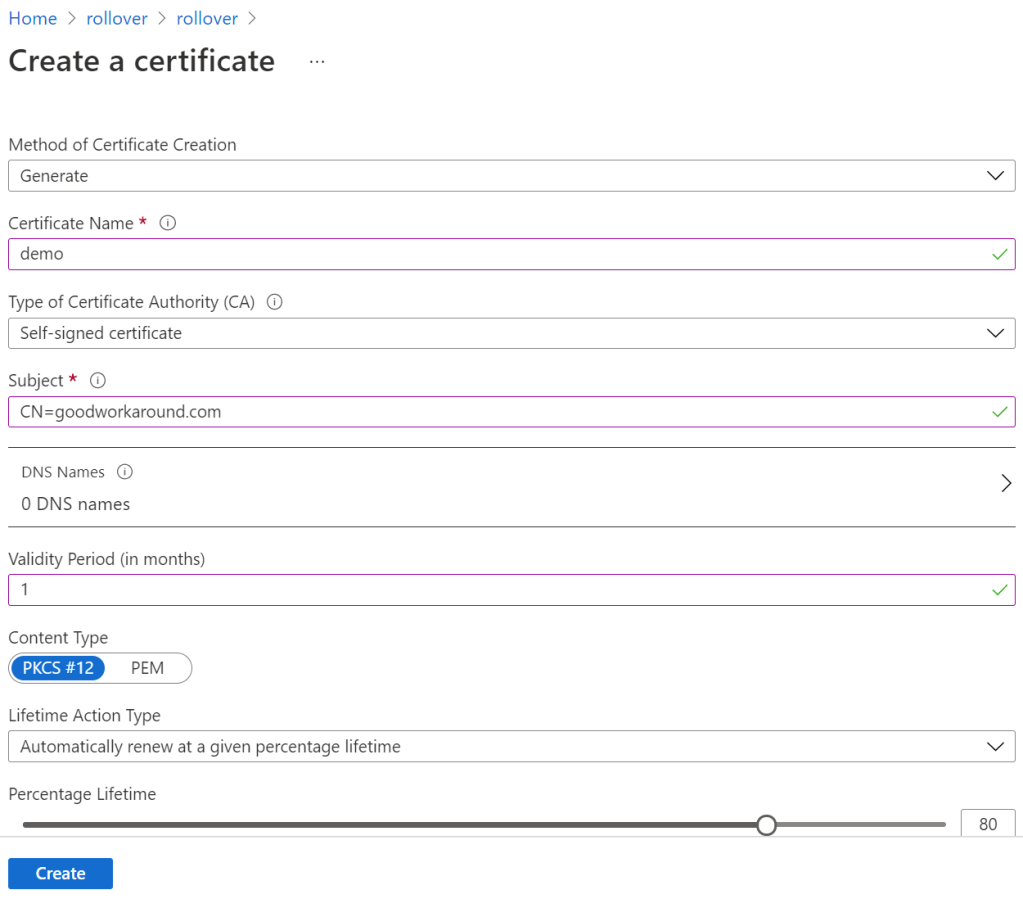Click the percentage value box showing 80
Screen dimensions: 1023x899
[x=988, y=825]
